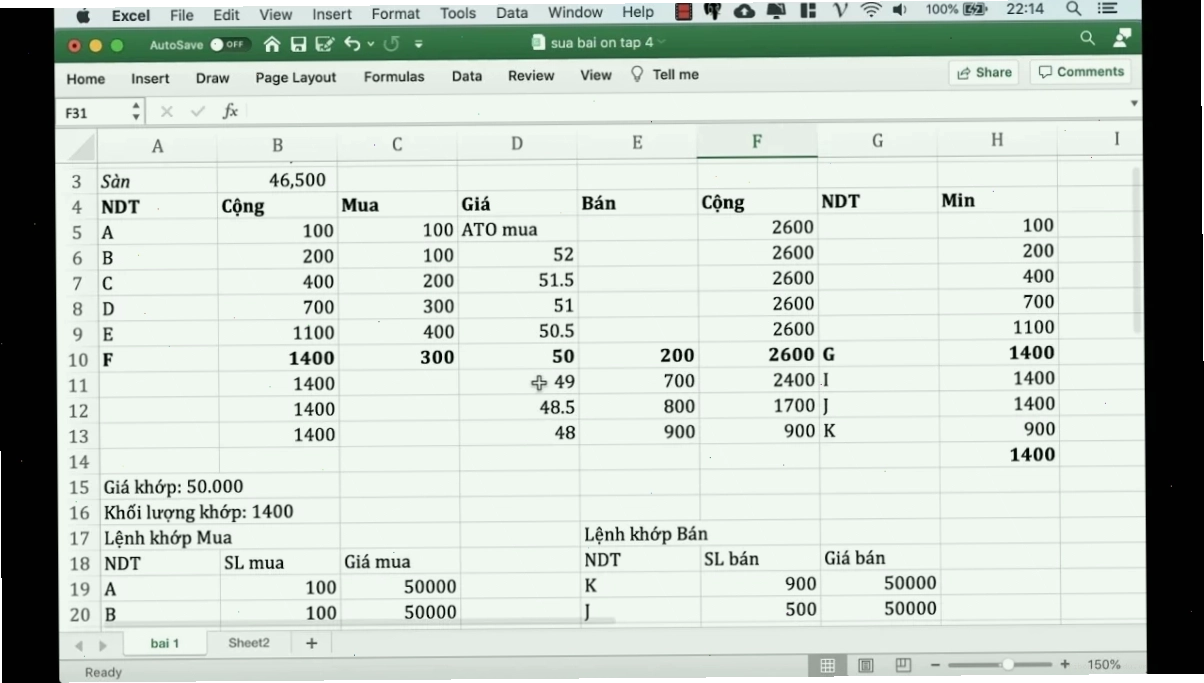
Task: Switch to Page Break Preview in status bar
Action: coord(903,665)
